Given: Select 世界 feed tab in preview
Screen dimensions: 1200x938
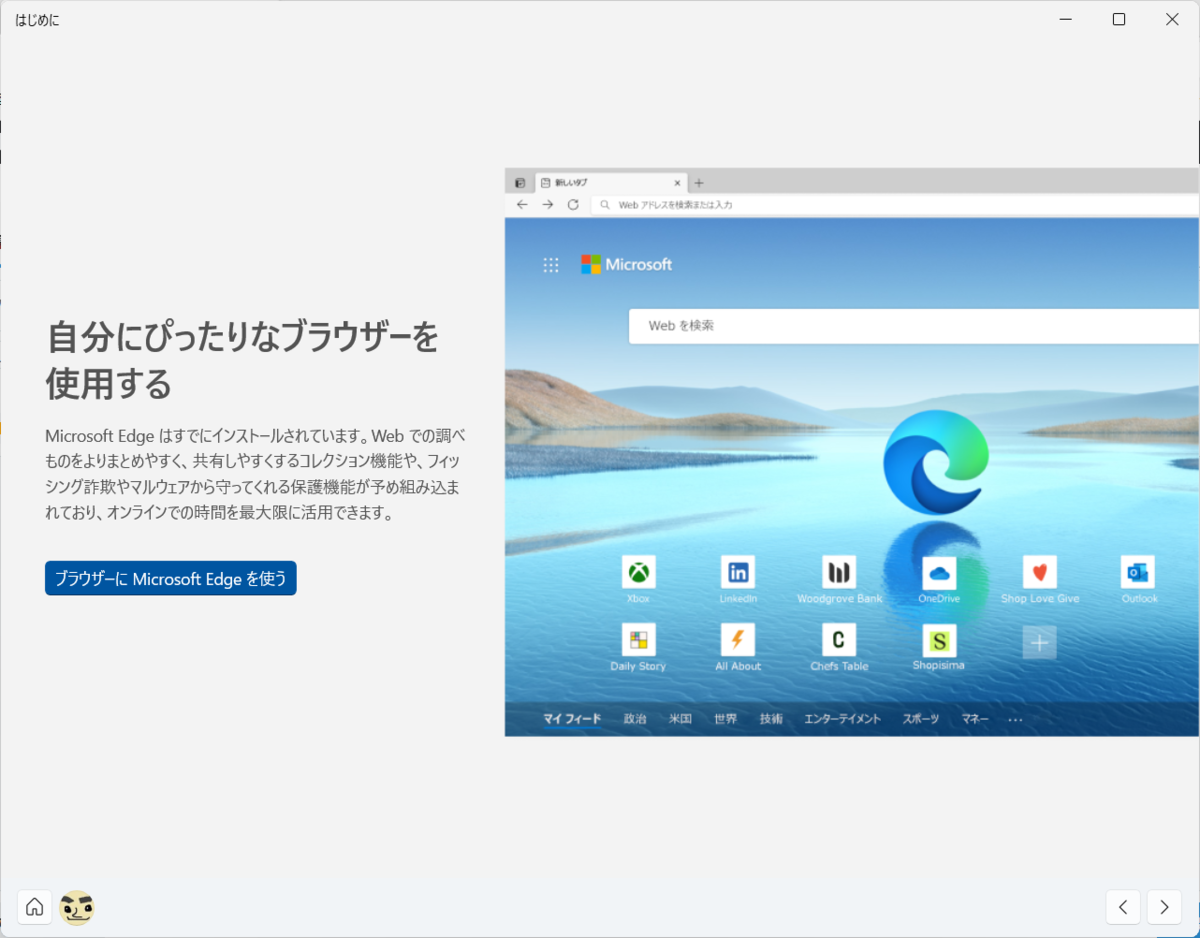Looking at the screenshot, I should click(725, 719).
